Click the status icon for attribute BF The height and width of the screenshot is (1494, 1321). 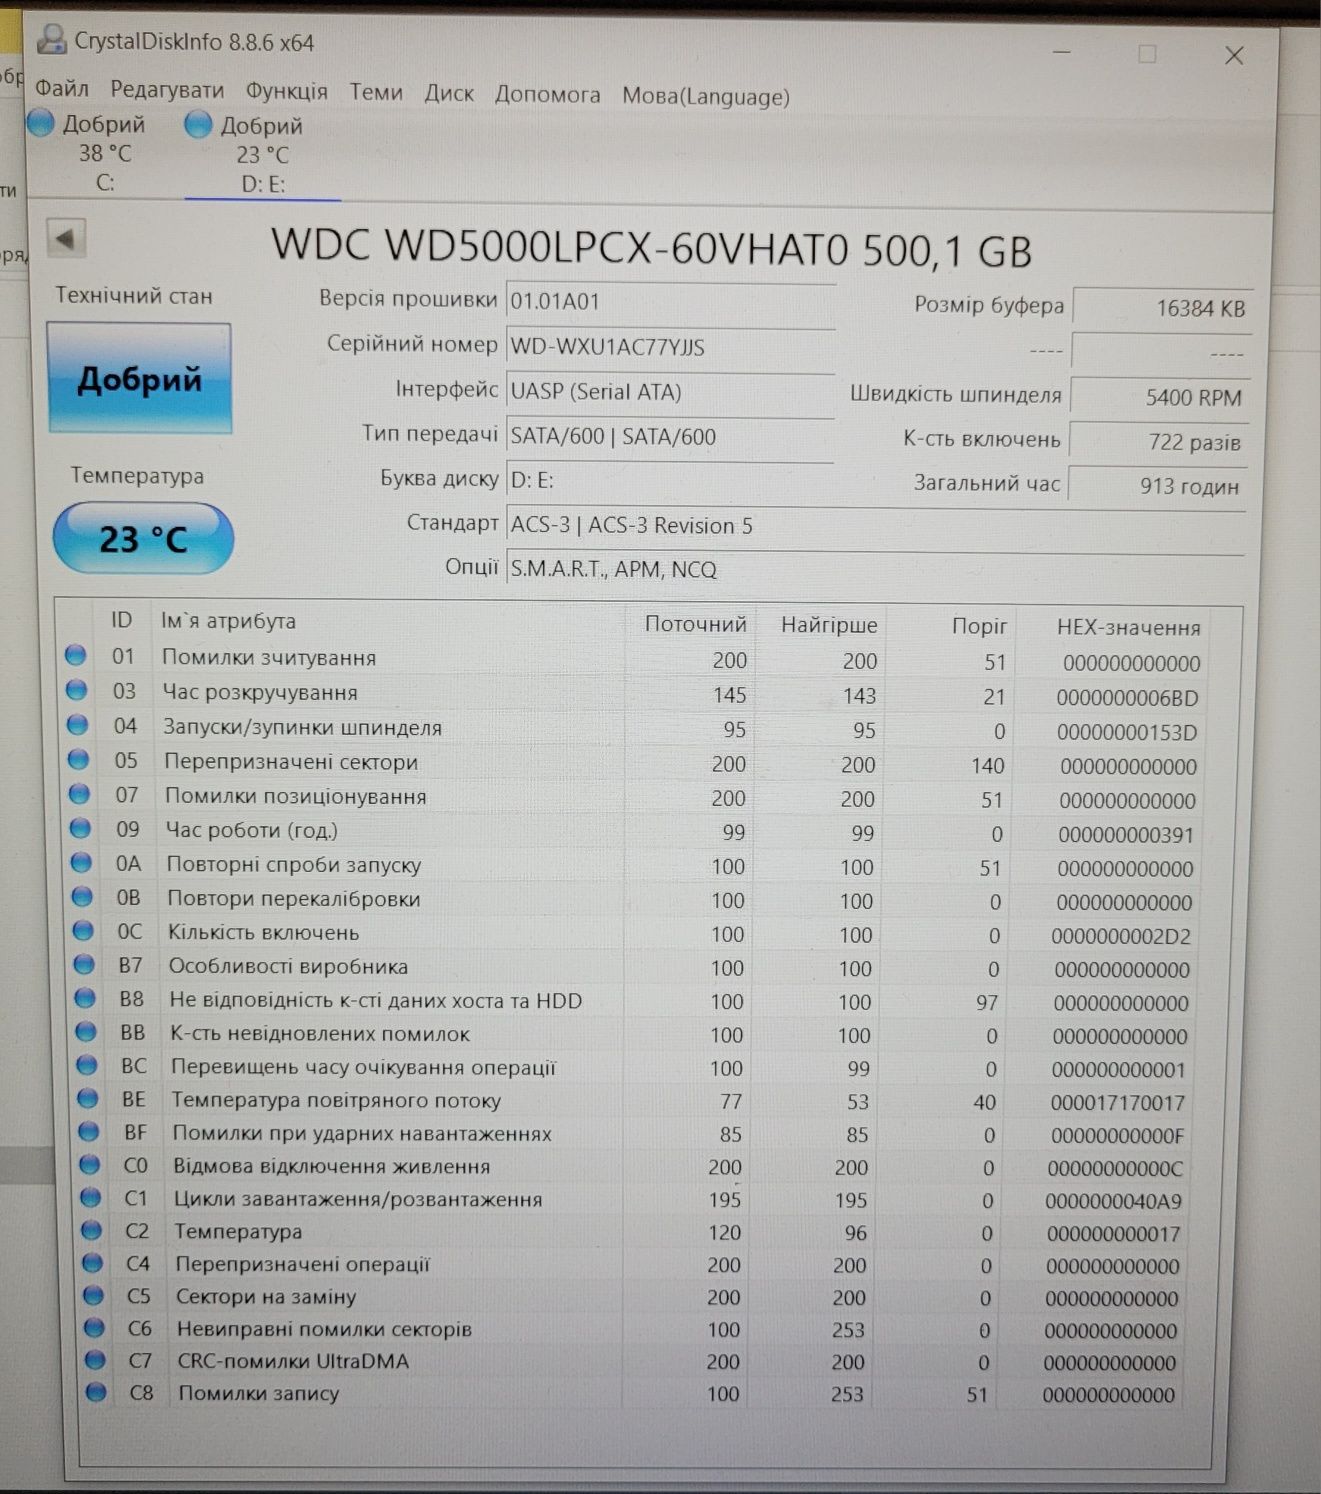[x=89, y=1131]
